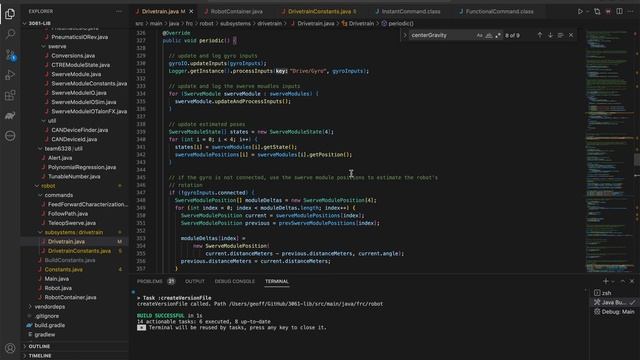Open the Explorer view in activity bar
This screenshot has height=360, width=640.
point(10,14)
